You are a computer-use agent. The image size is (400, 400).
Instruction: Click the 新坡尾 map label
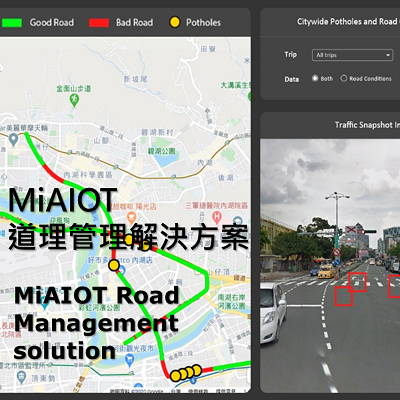(135, 79)
